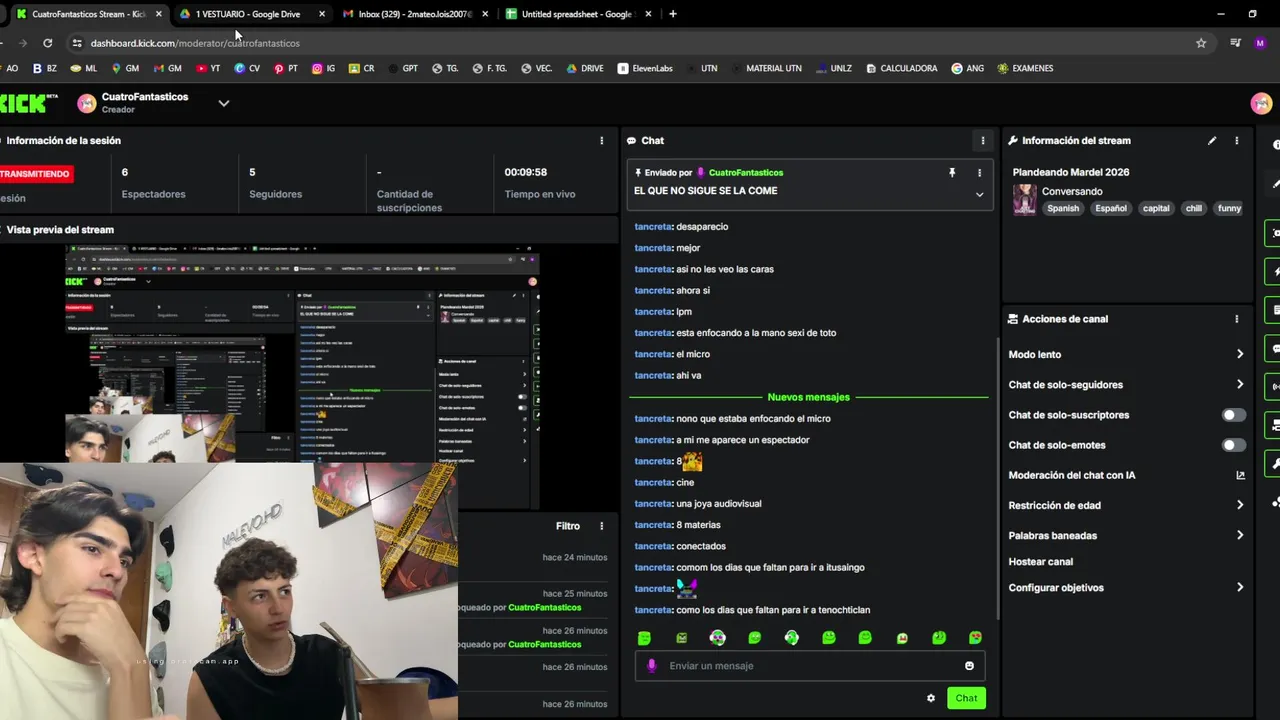This screenshot has width=1280, height=720.
Task: Click the 00:09:58 live time value
Action: click(526, 172)
